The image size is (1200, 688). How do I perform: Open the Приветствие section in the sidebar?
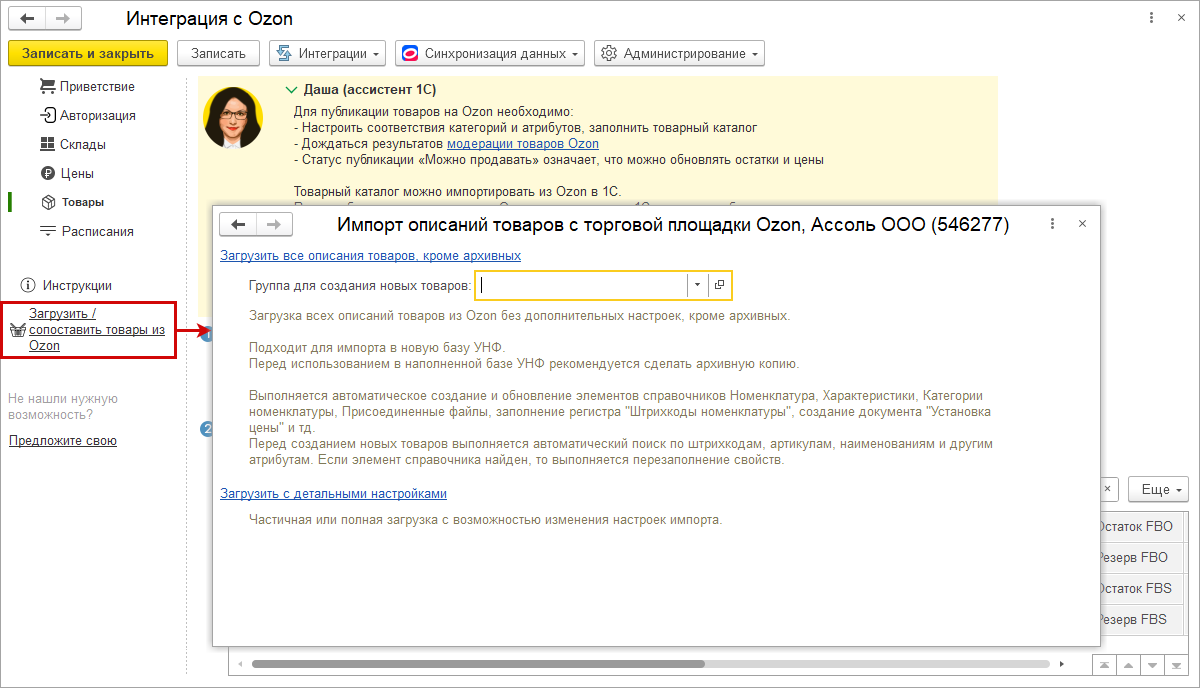pos(97,87)
